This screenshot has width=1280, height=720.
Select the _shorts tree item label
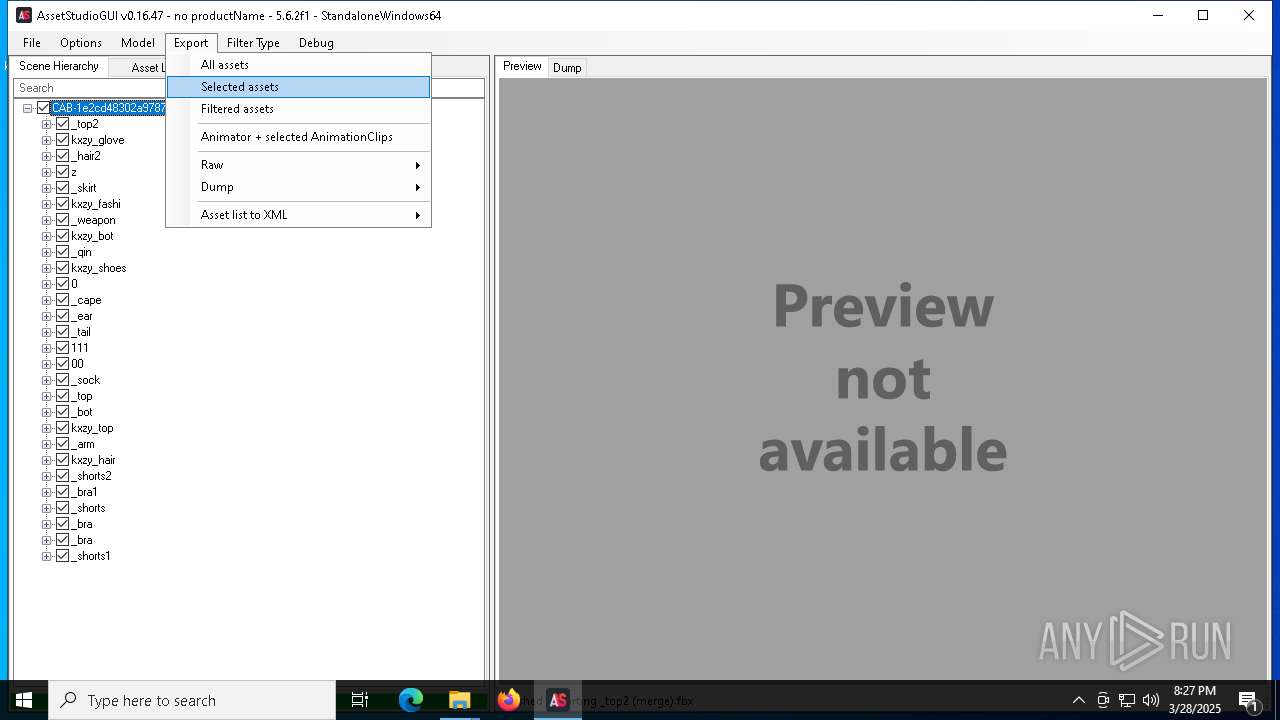point(88,508)
